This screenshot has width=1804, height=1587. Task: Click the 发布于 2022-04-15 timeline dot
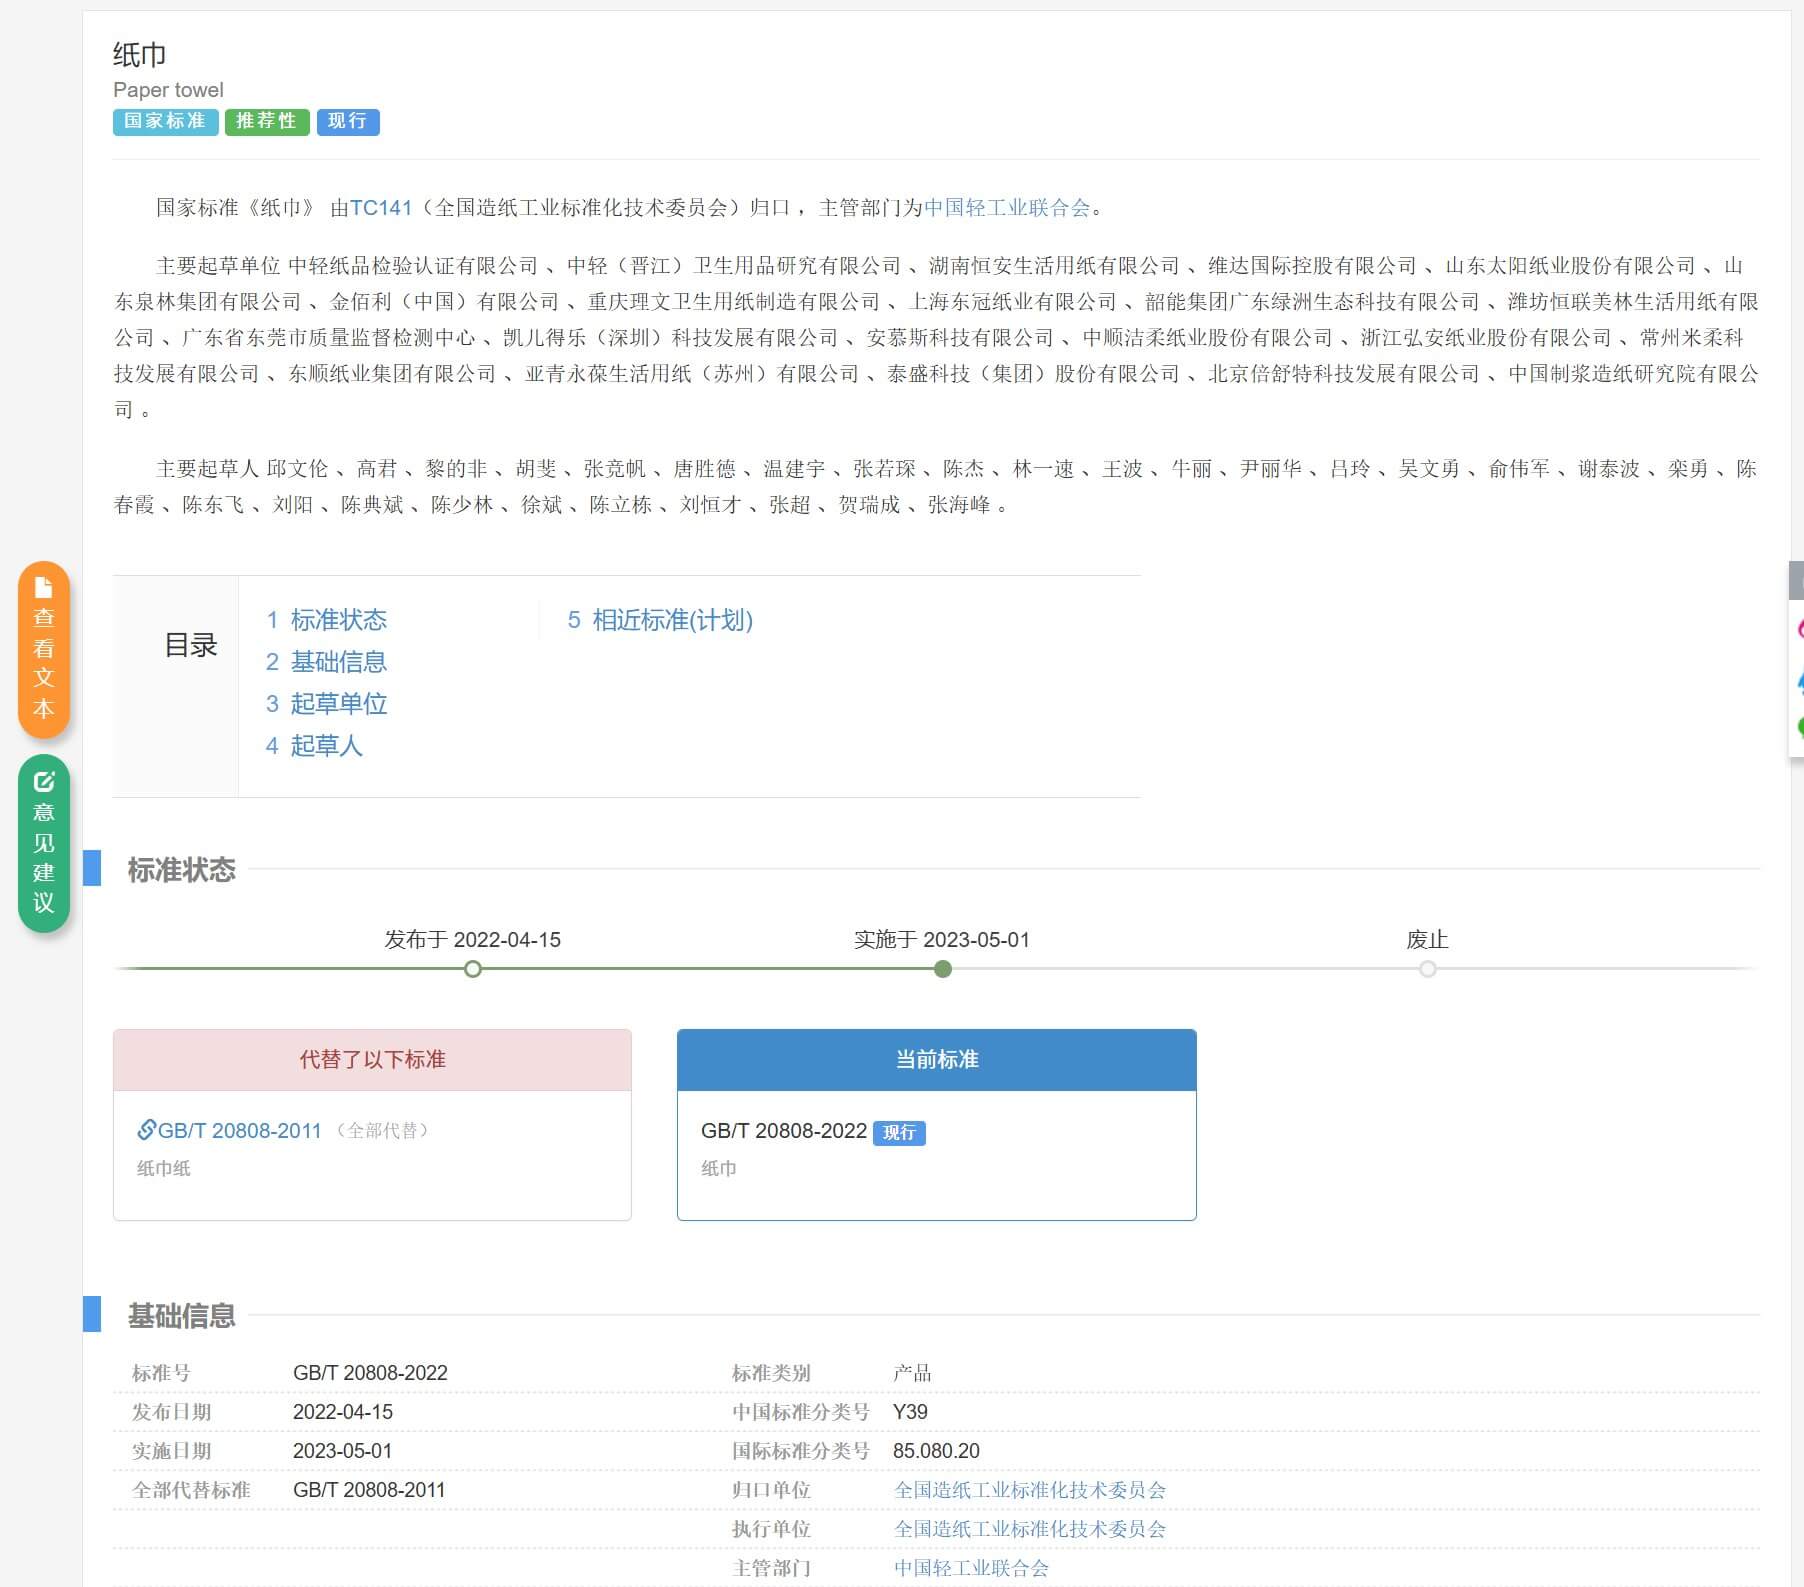point(473,969)
